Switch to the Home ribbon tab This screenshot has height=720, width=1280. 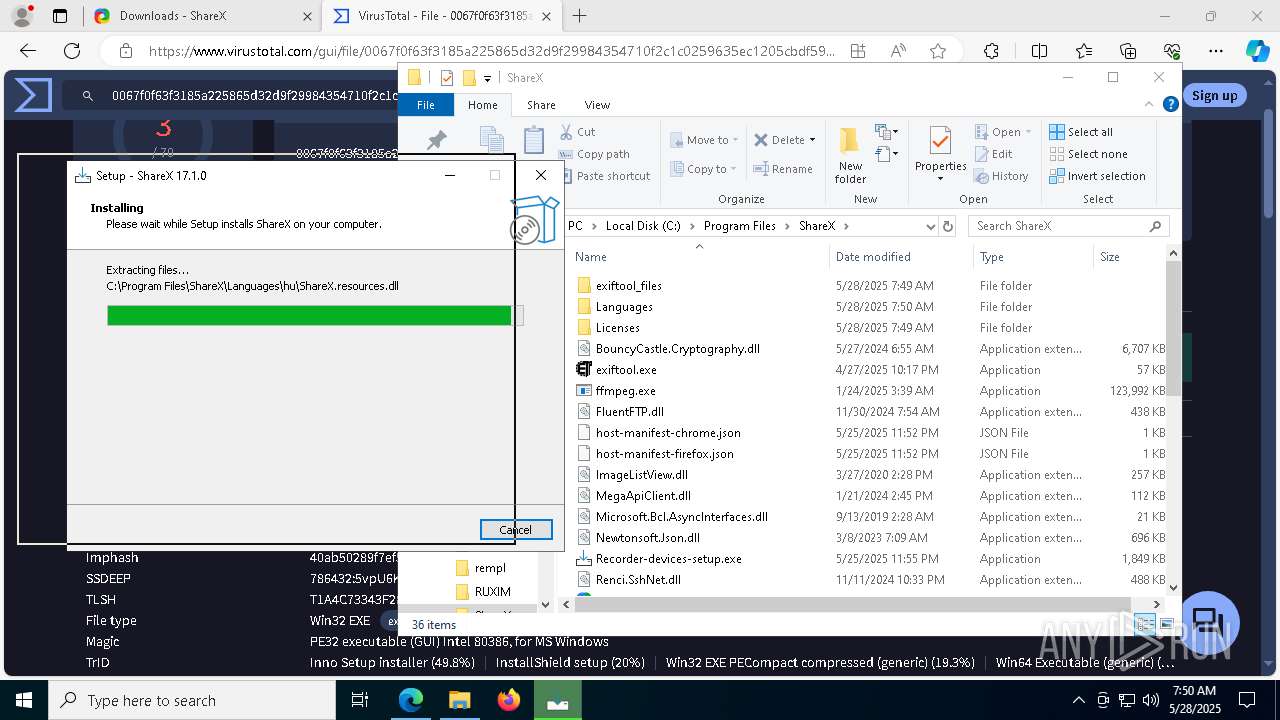pos(483,105)
